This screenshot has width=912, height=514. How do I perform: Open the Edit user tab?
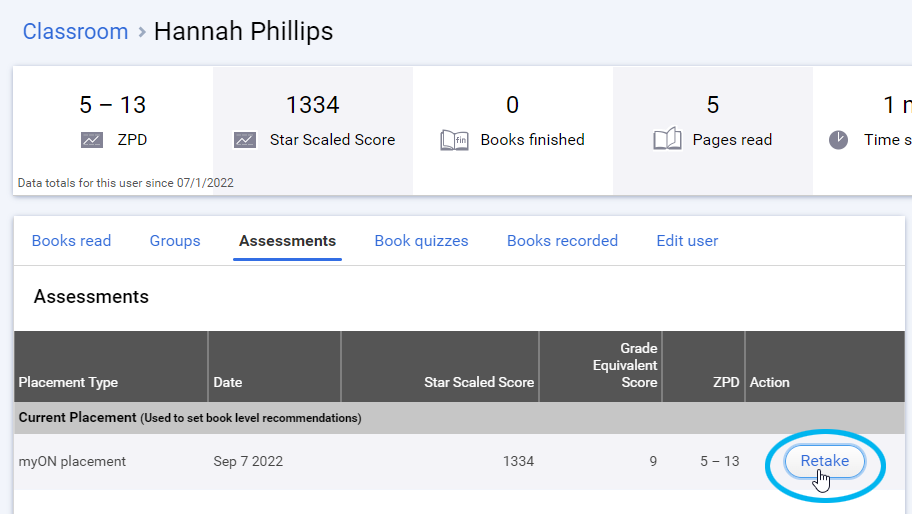[x=687, y=241]
